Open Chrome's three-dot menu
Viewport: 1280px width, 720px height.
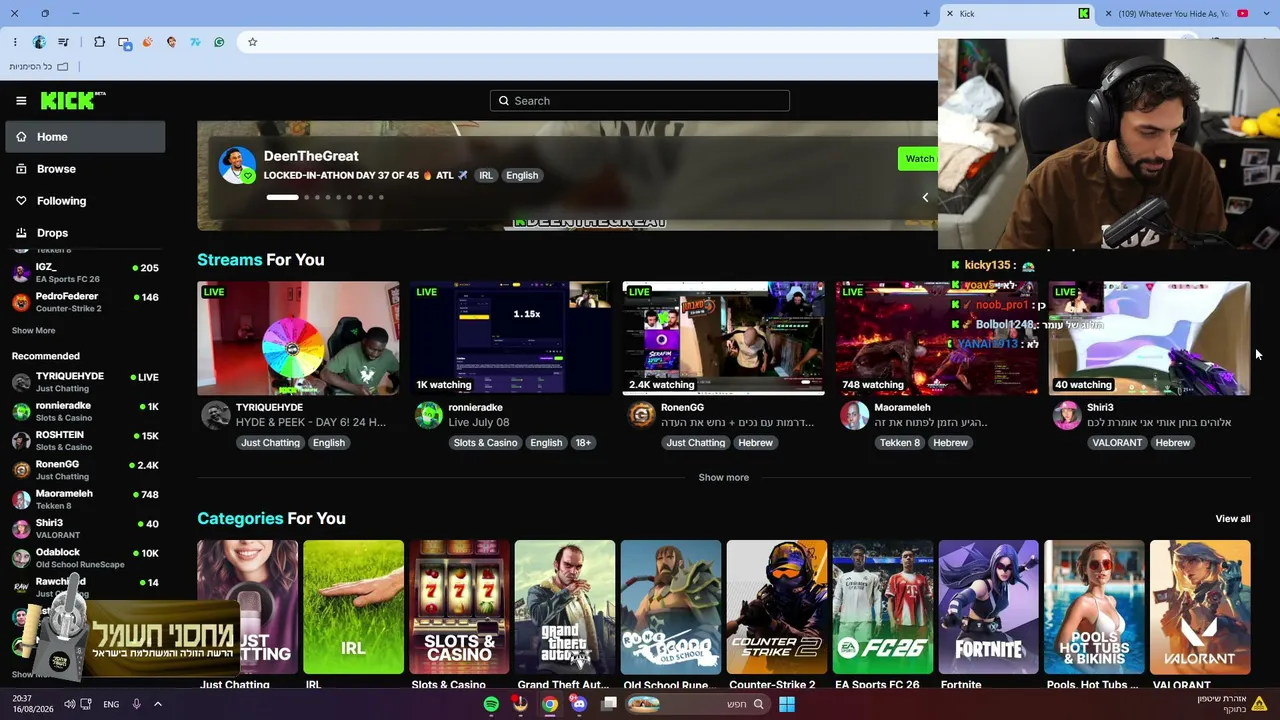click(x=15, y=42)
